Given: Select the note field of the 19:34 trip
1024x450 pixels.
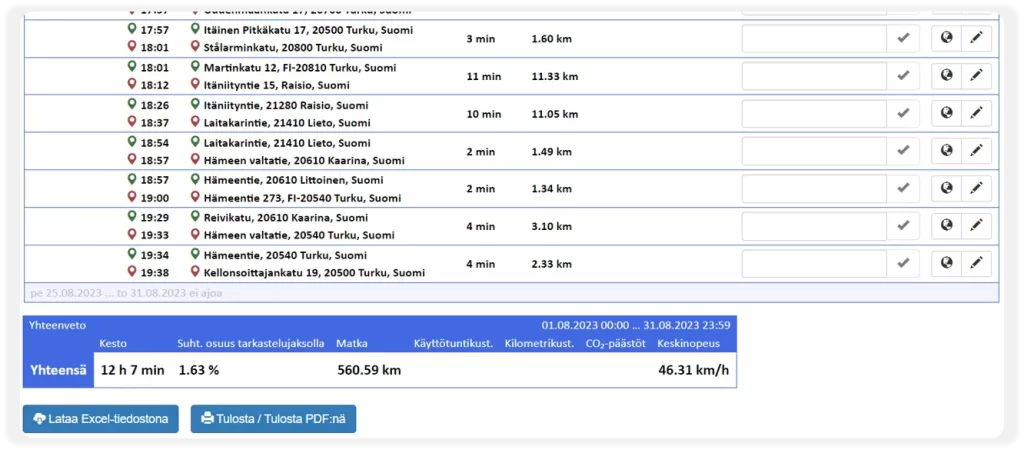Looking at the screenshot, I should [814, 264].
